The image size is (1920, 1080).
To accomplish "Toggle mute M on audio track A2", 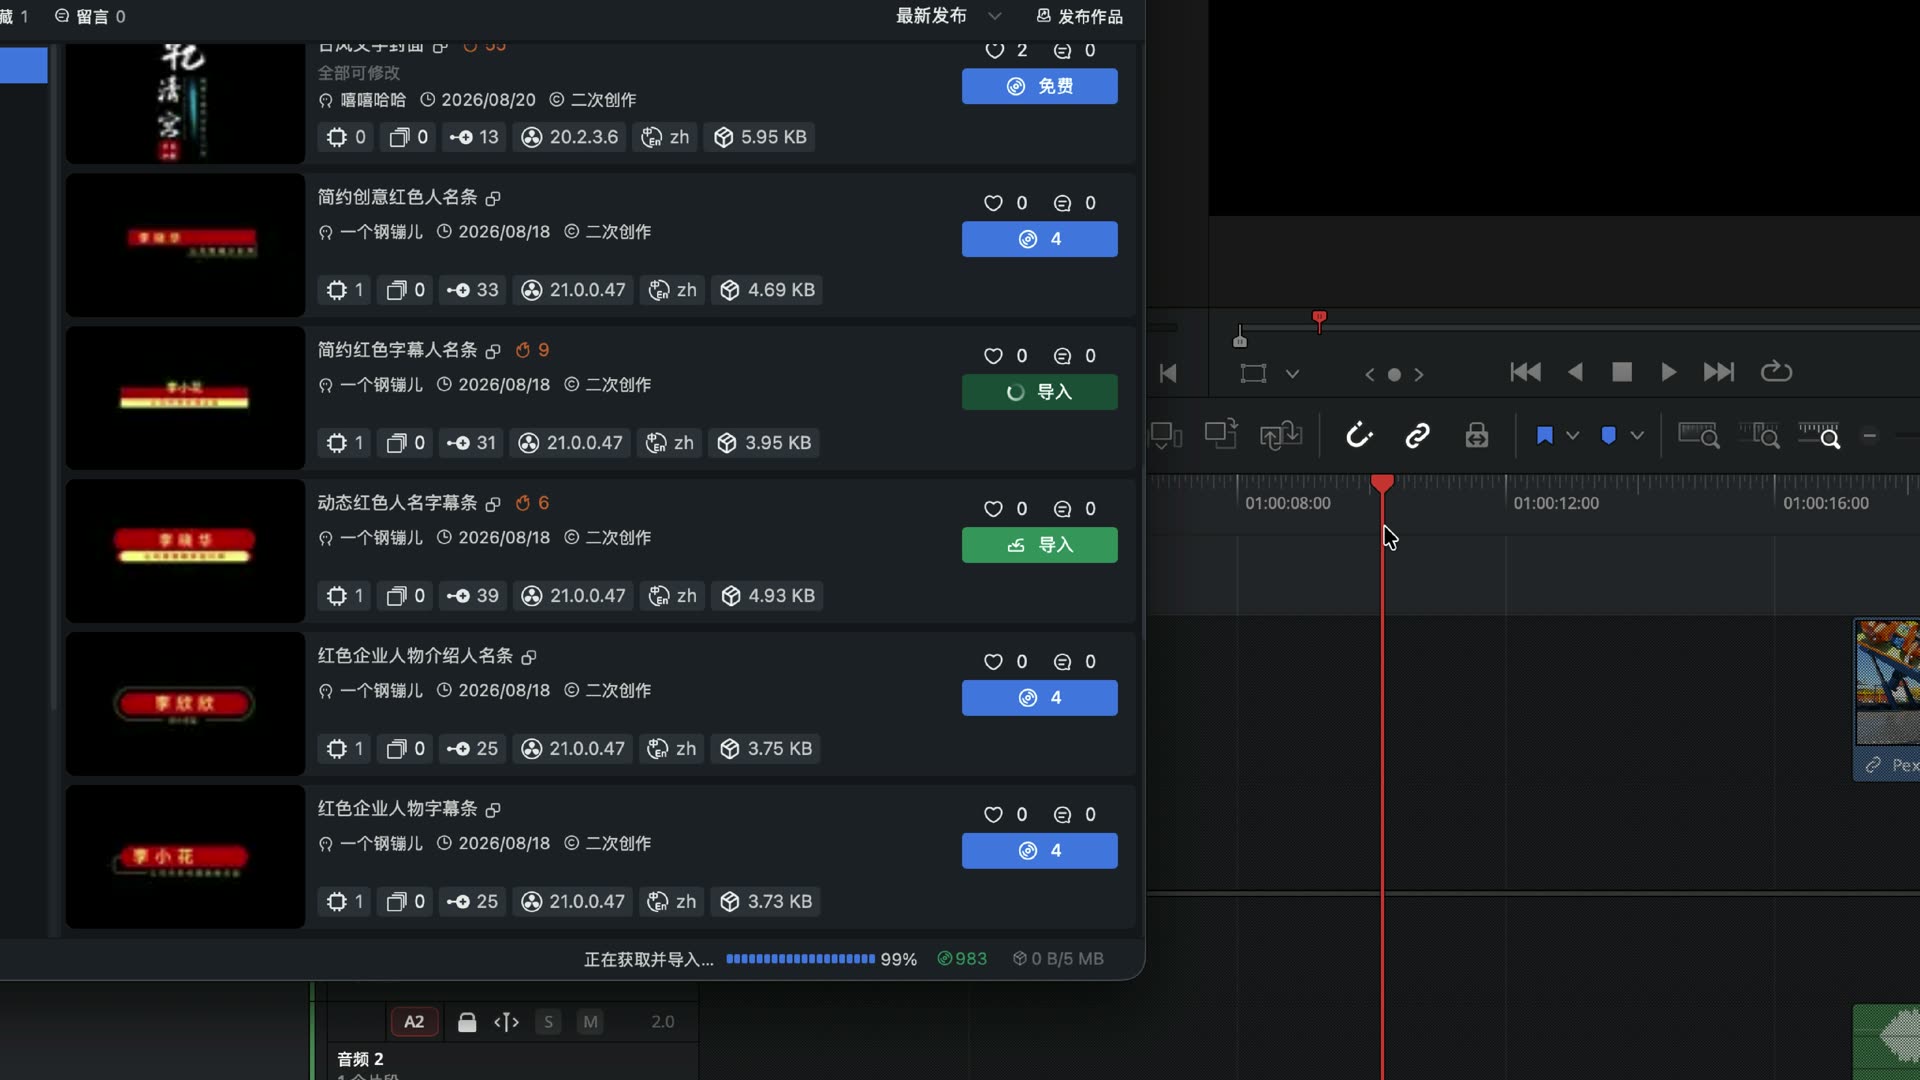I will pos(590,1022).
